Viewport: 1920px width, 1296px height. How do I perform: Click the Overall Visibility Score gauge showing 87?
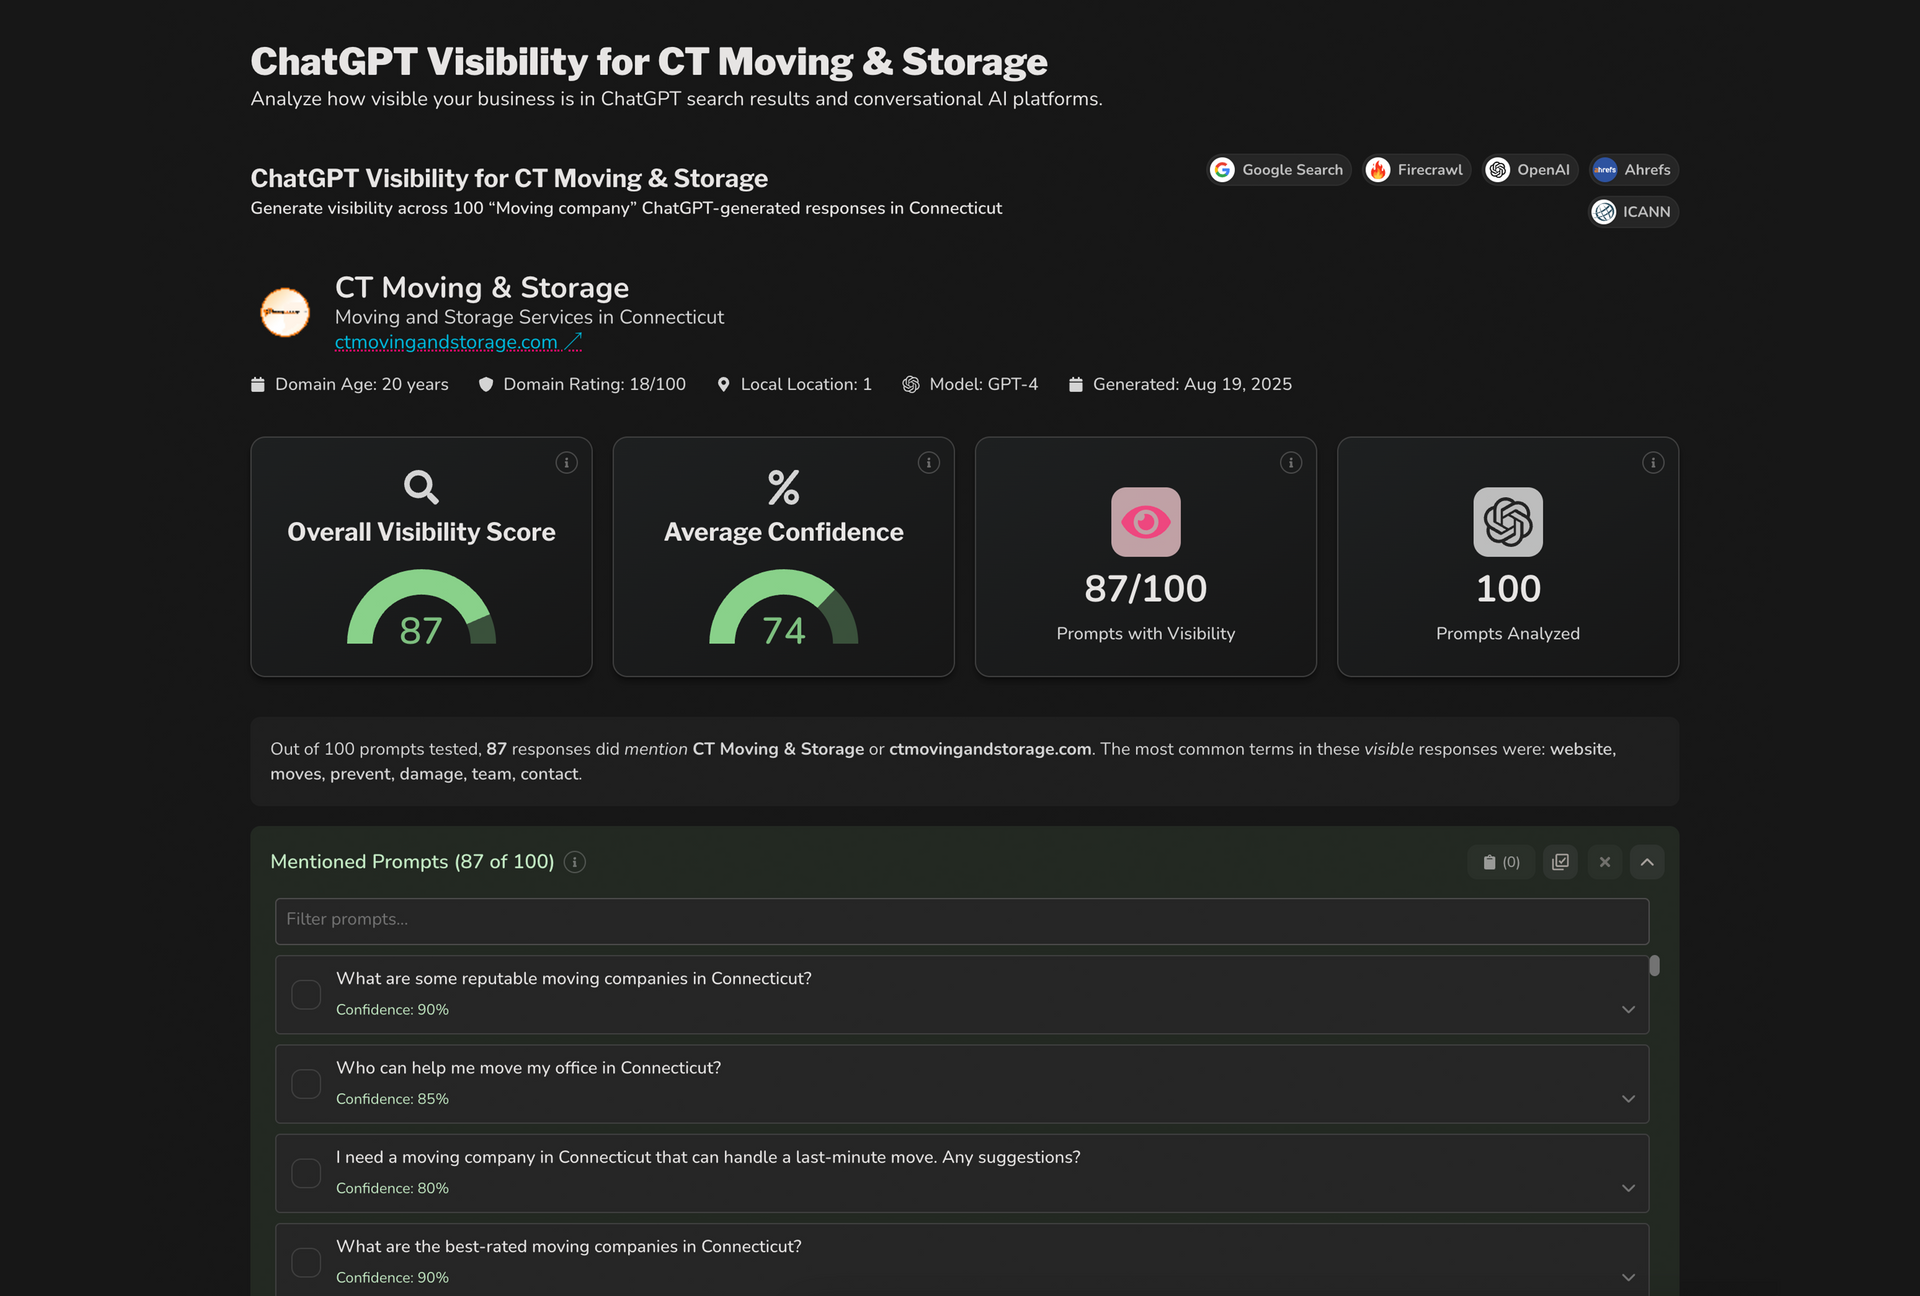(x=421, y=608)
